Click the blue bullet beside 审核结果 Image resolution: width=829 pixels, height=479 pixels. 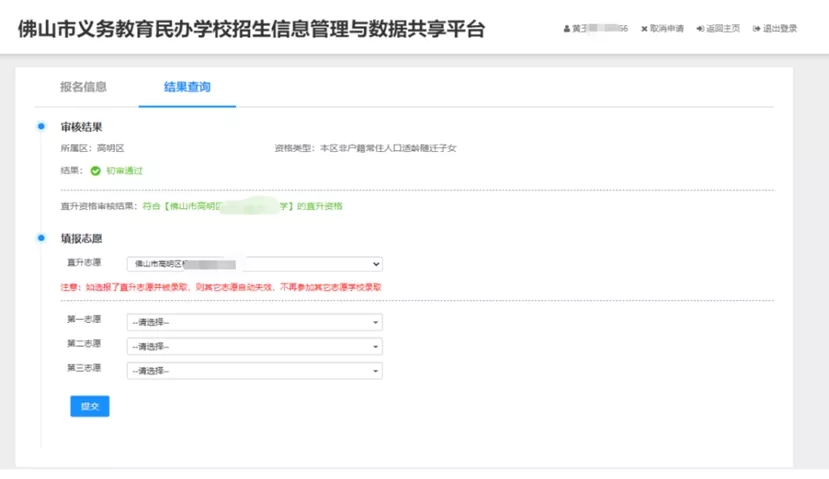pyautogui.click(x=41, y=127)
